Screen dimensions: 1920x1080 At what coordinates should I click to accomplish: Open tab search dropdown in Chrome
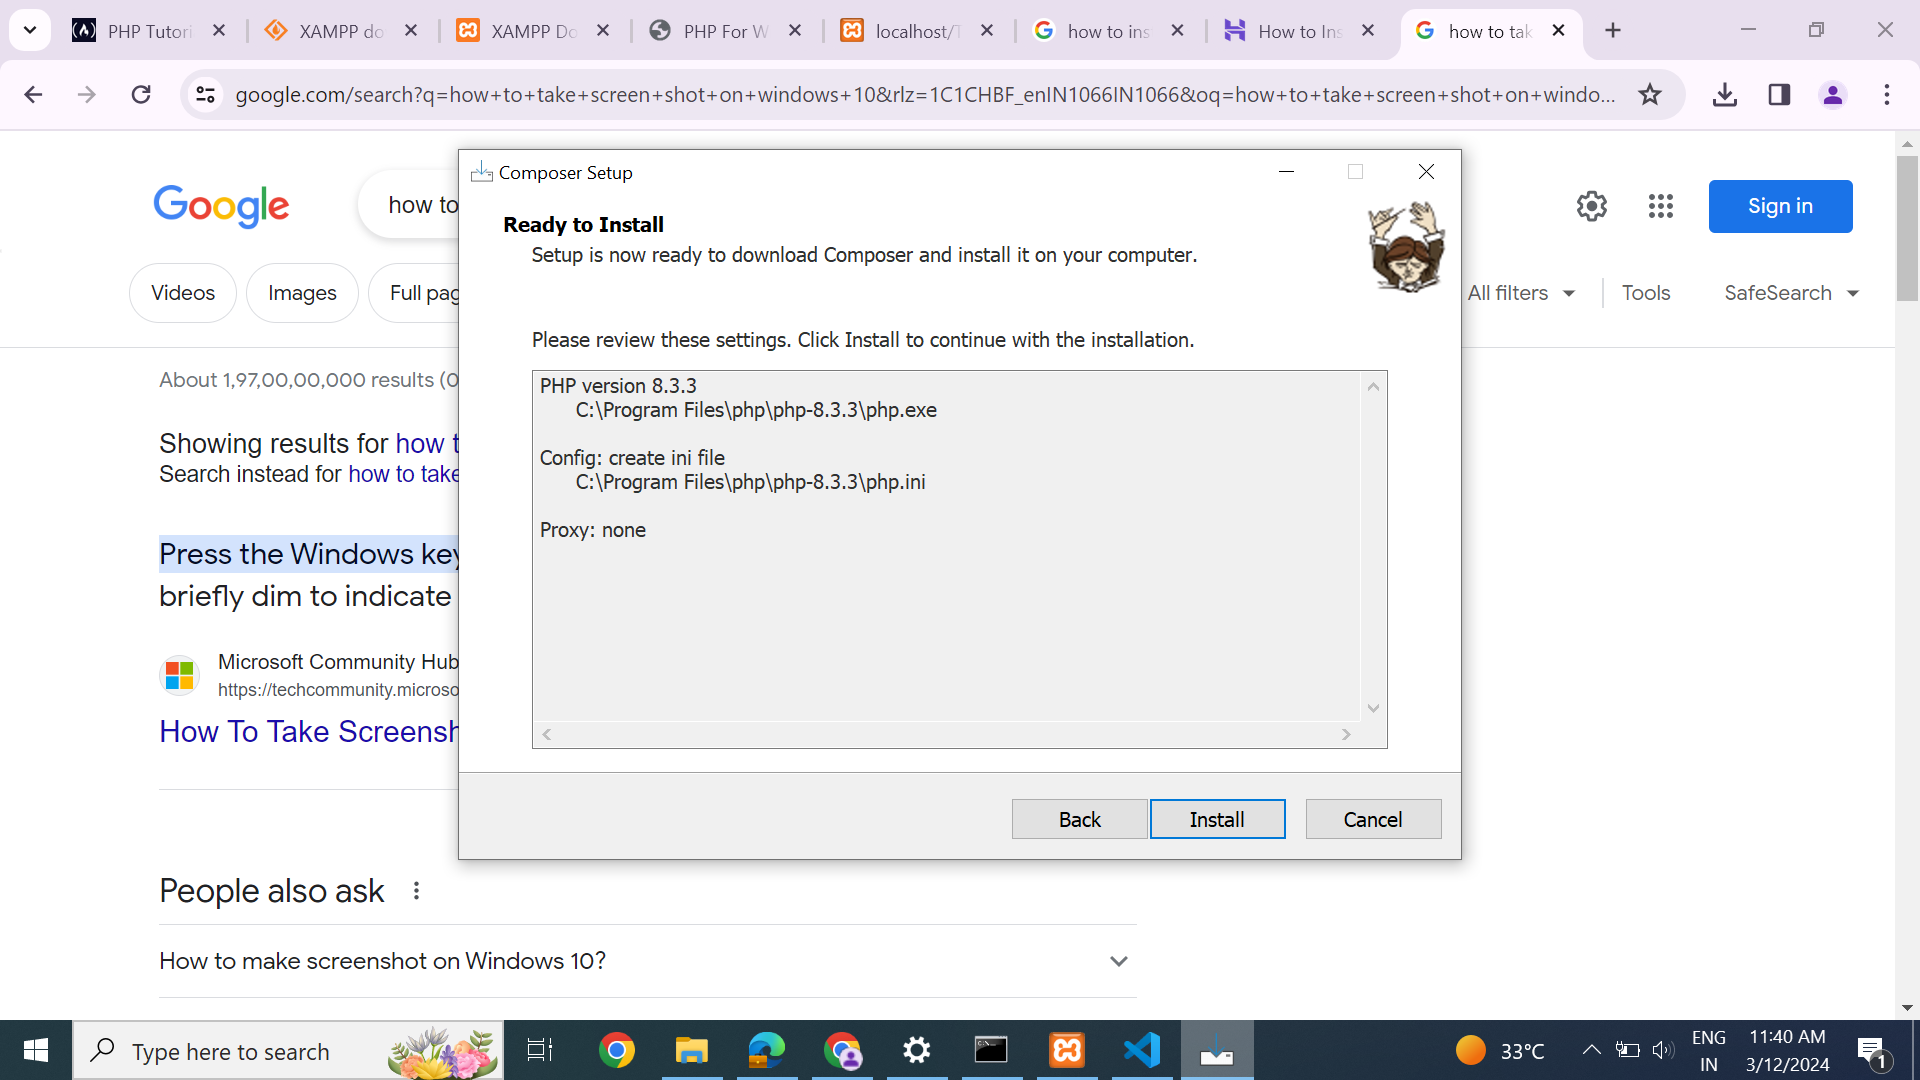click(x=30, y=31)
